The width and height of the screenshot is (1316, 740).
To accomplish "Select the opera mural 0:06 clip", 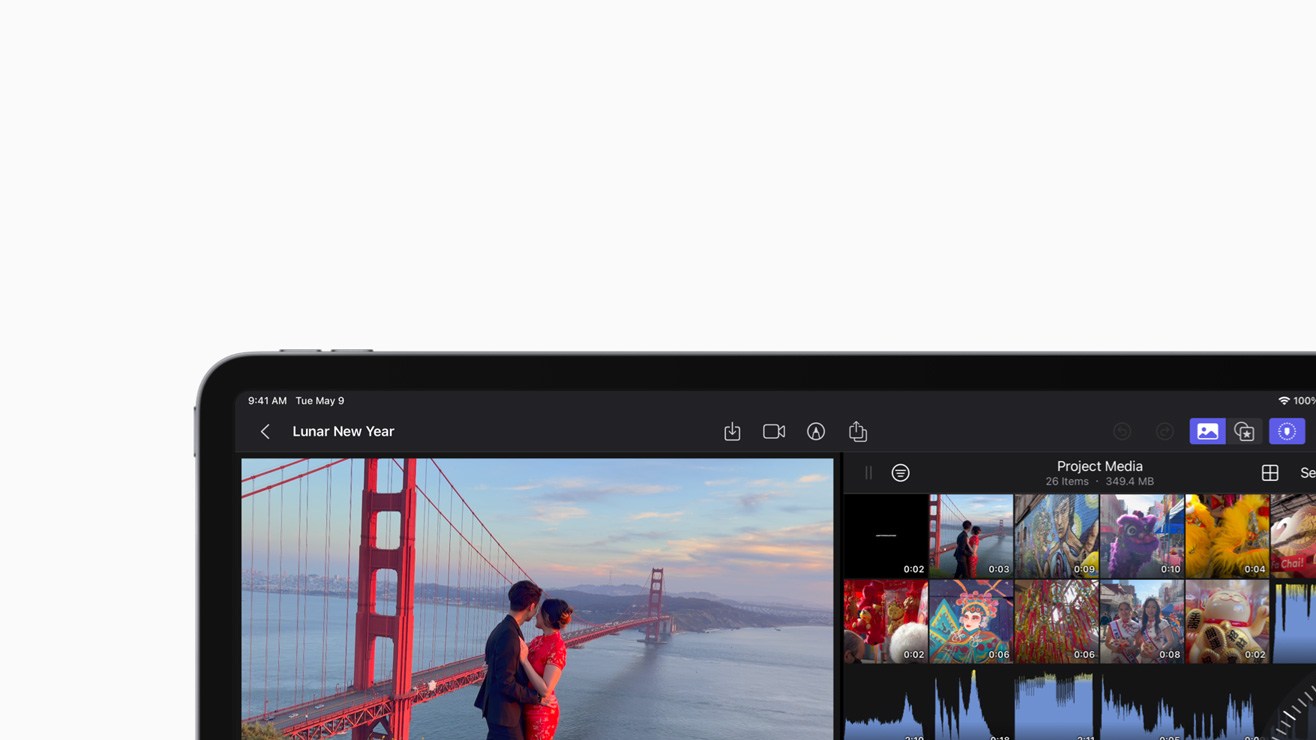I will click(x=971, y=622).
